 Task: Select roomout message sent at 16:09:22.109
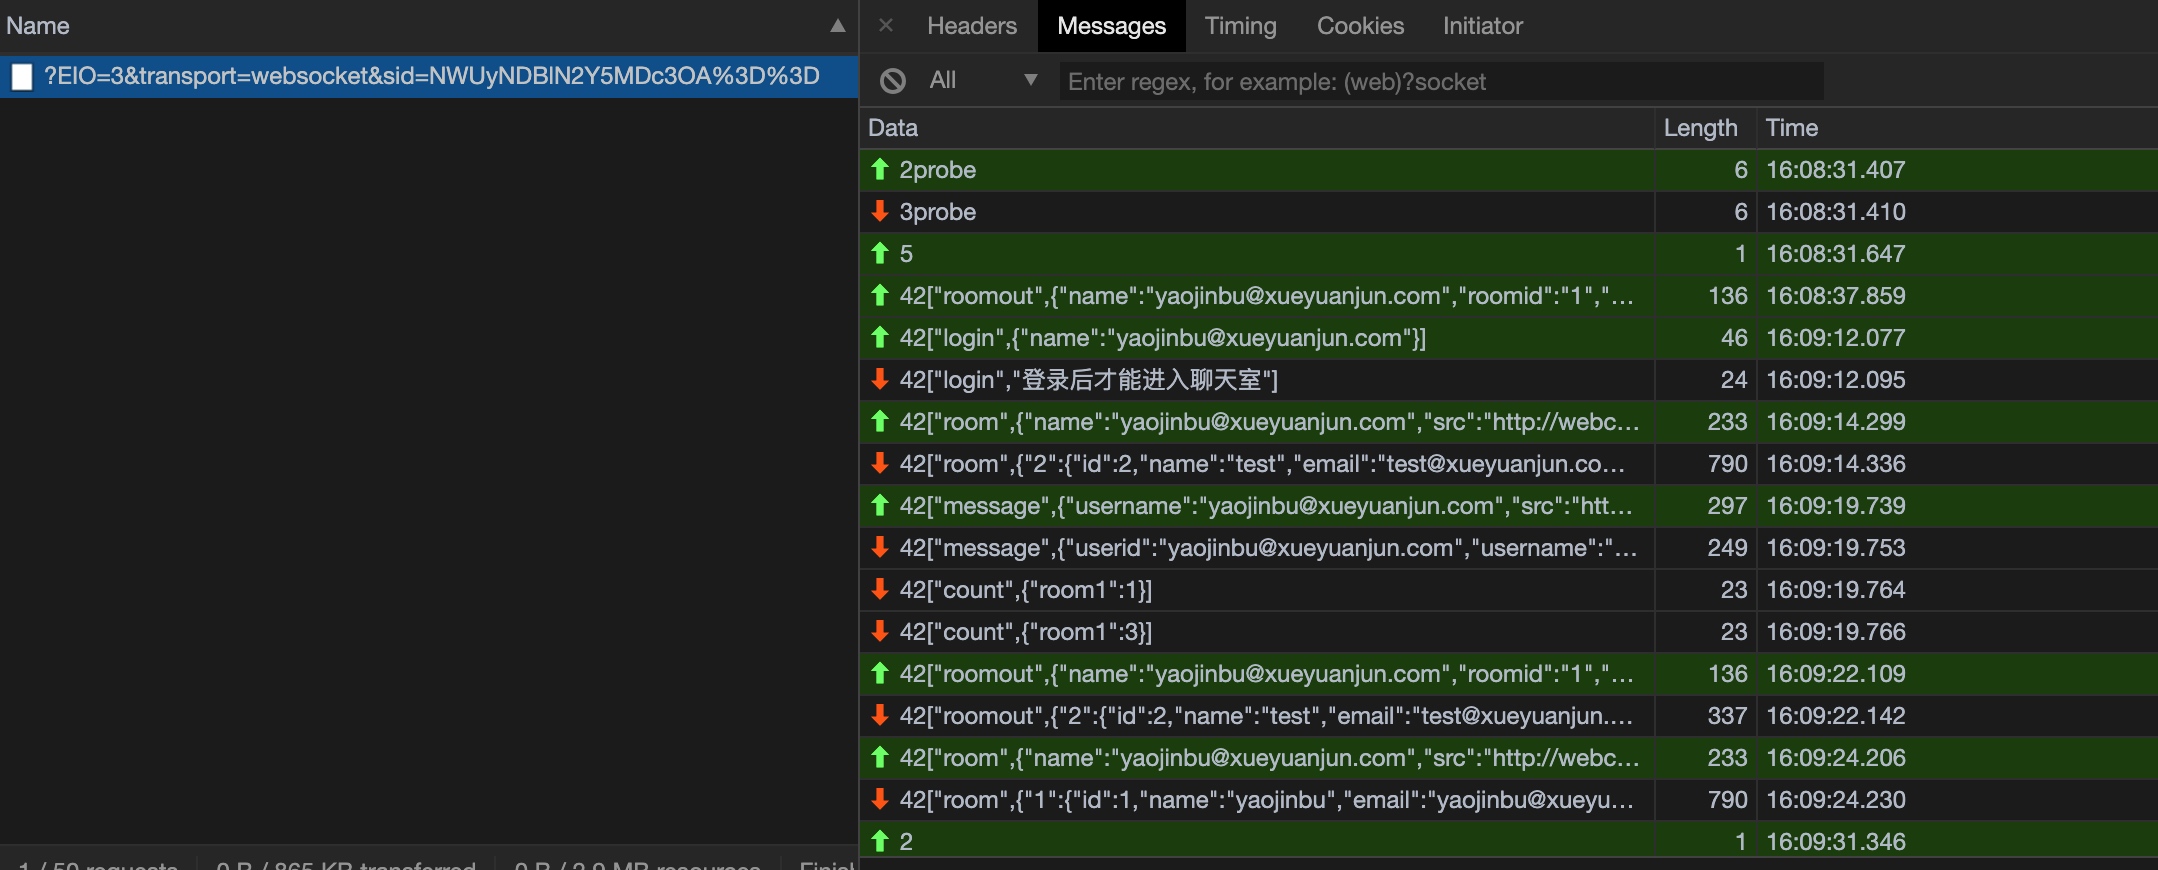tap(1508, 674)
